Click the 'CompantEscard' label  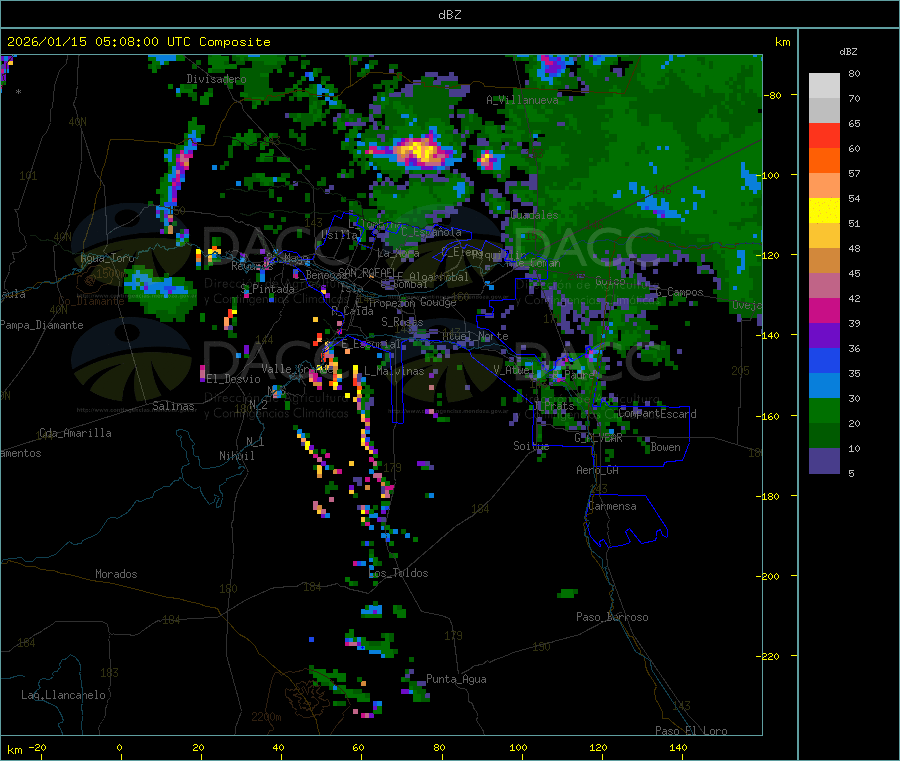point(657,414)
